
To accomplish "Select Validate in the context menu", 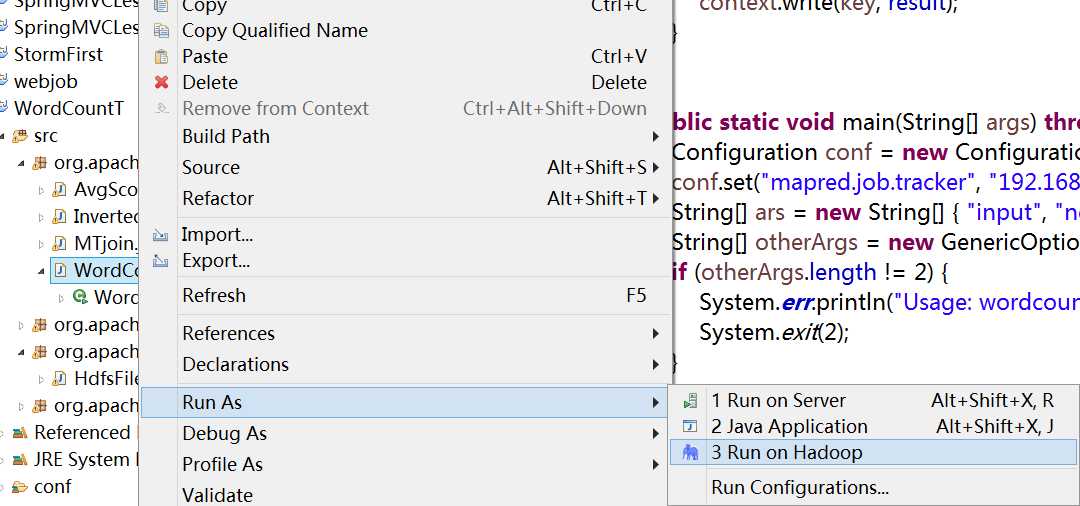I will pos(405,494).
